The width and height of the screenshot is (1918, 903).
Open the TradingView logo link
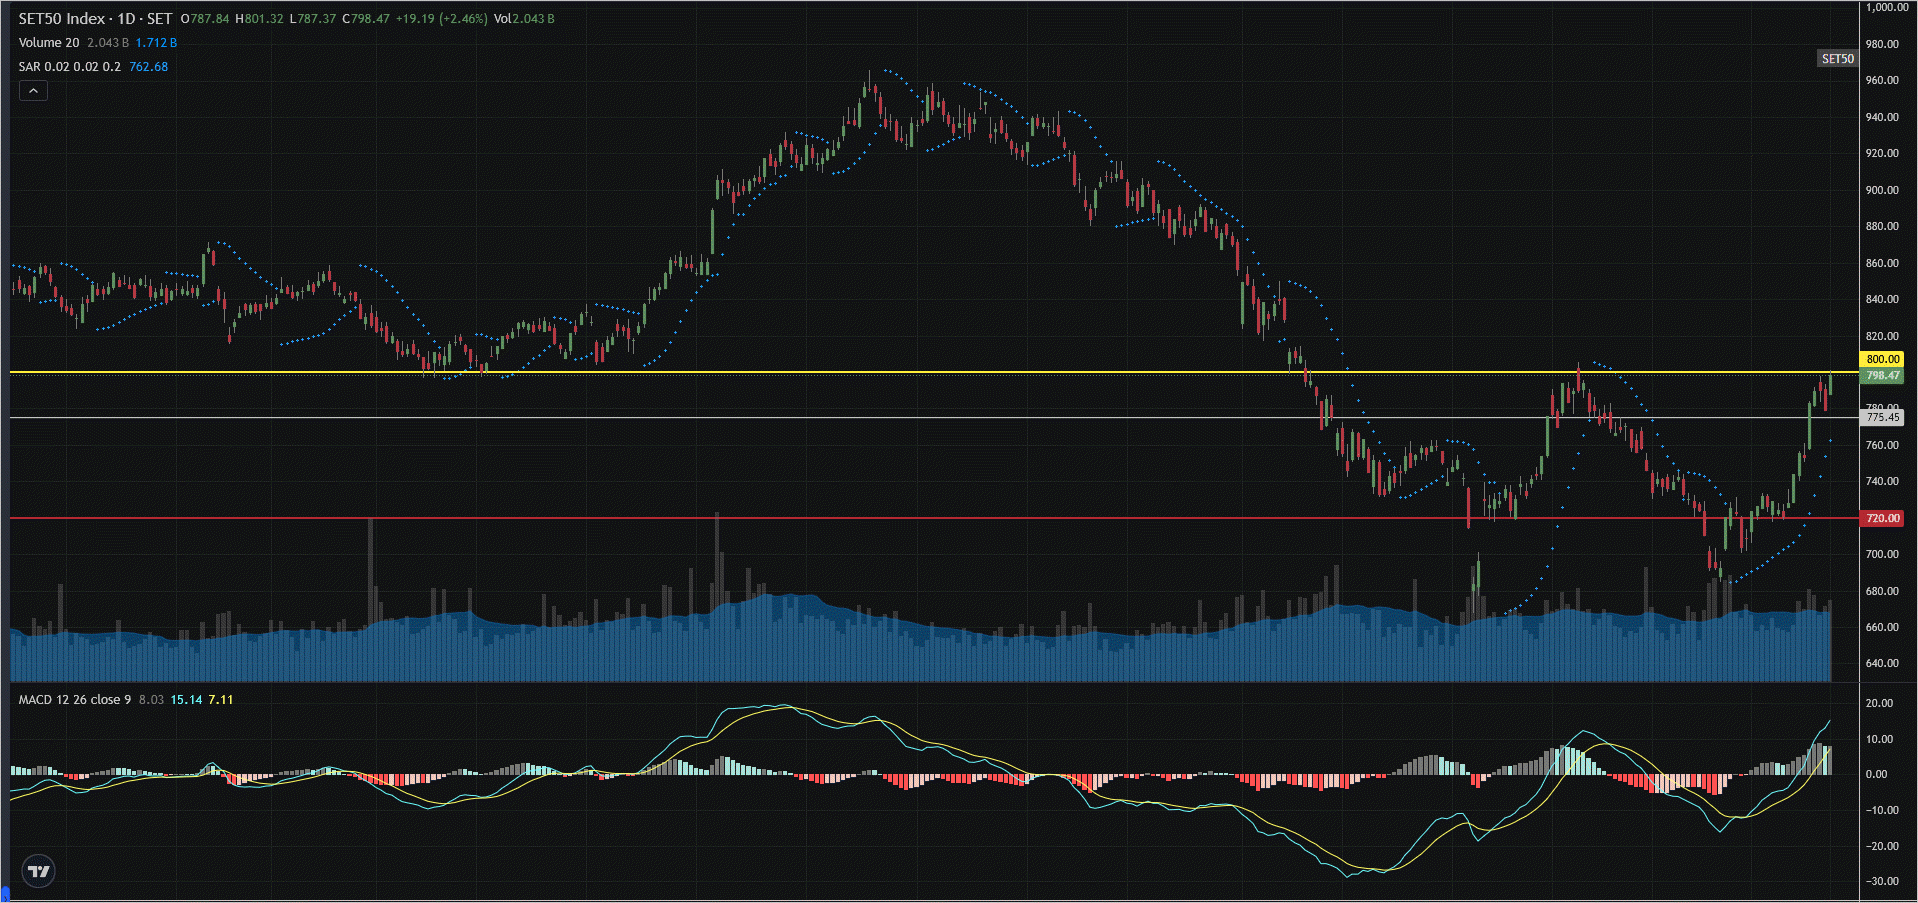pos(39,871)
